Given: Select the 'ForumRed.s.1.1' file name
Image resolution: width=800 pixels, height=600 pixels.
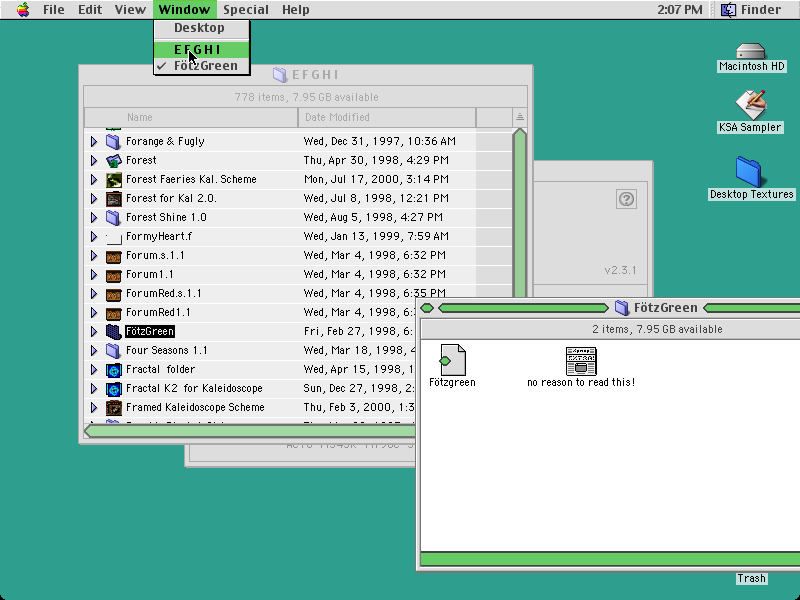Looking at the screenshot, I should [164, 294].
